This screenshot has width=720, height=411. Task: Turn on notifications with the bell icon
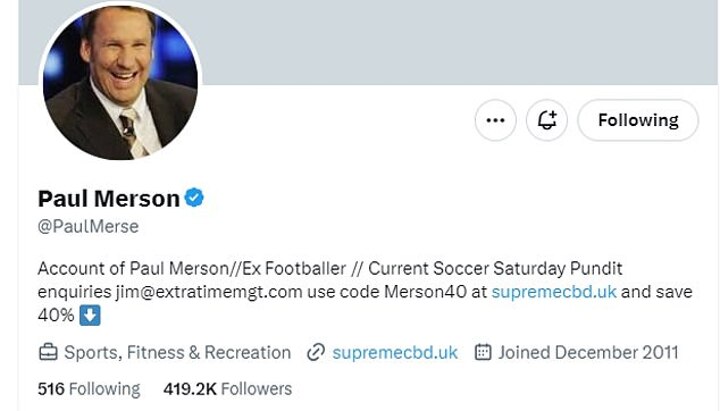click(x=547, y=121)
